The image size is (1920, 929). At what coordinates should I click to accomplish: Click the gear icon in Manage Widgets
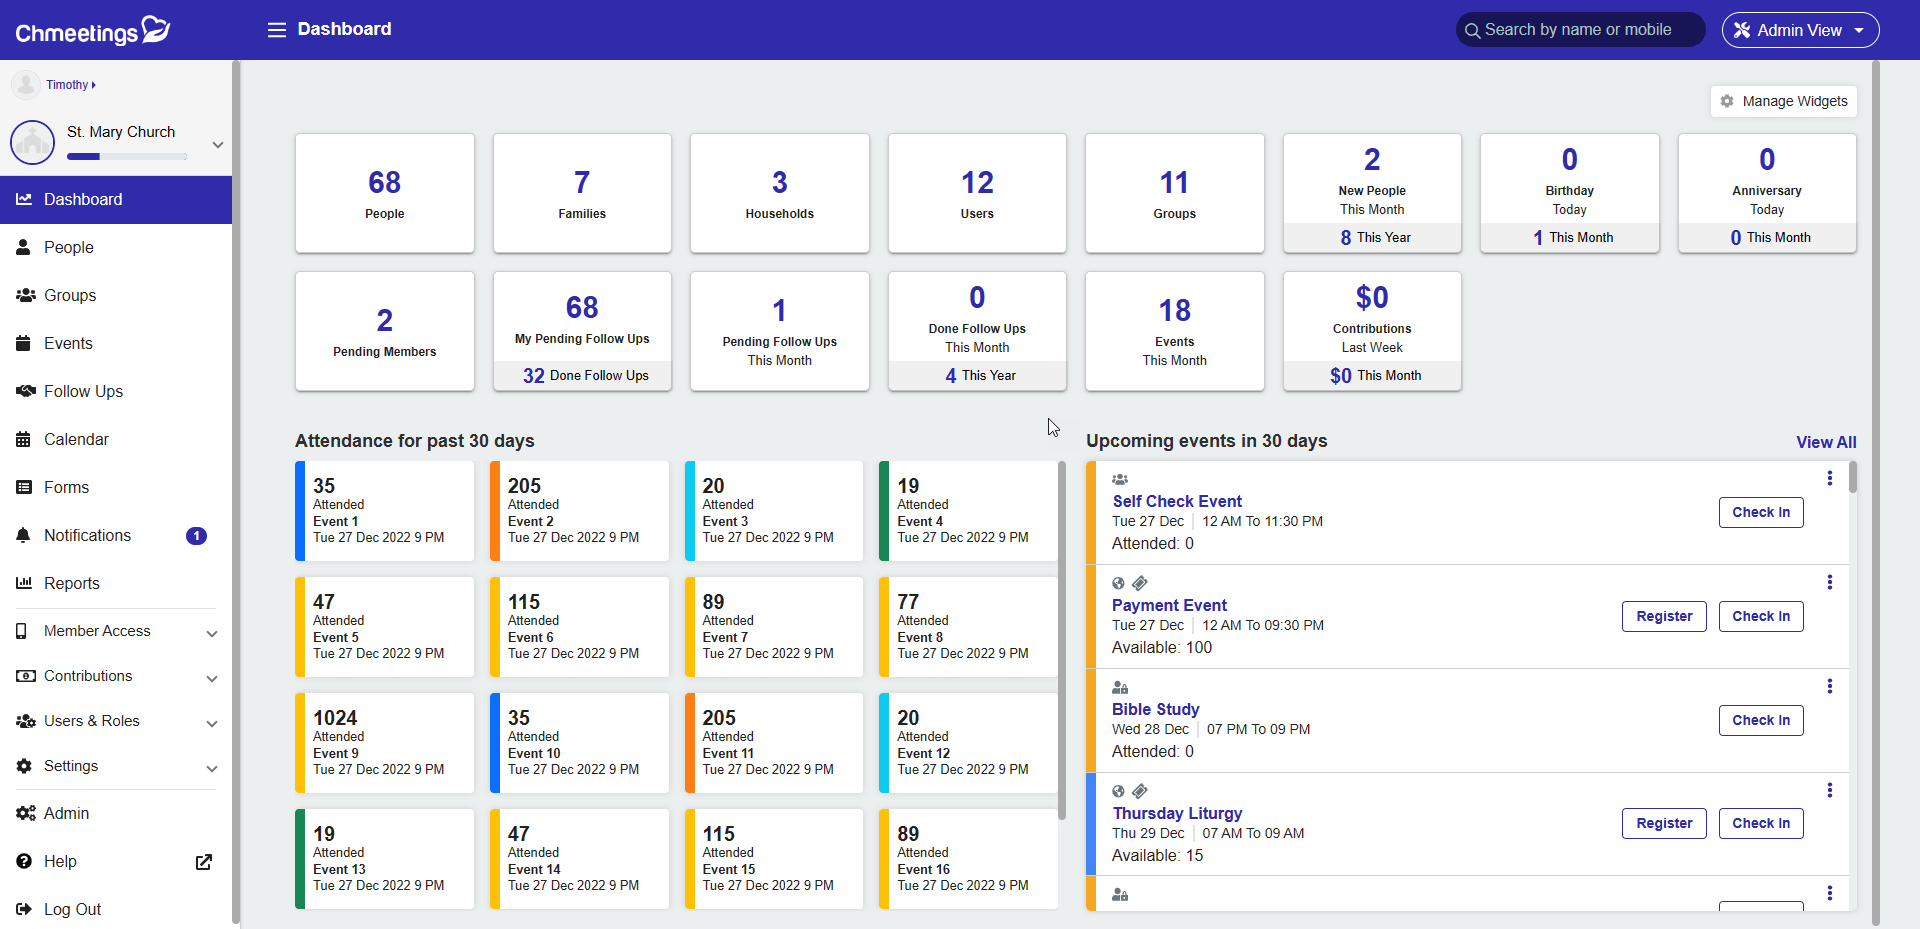(1727, 101)
